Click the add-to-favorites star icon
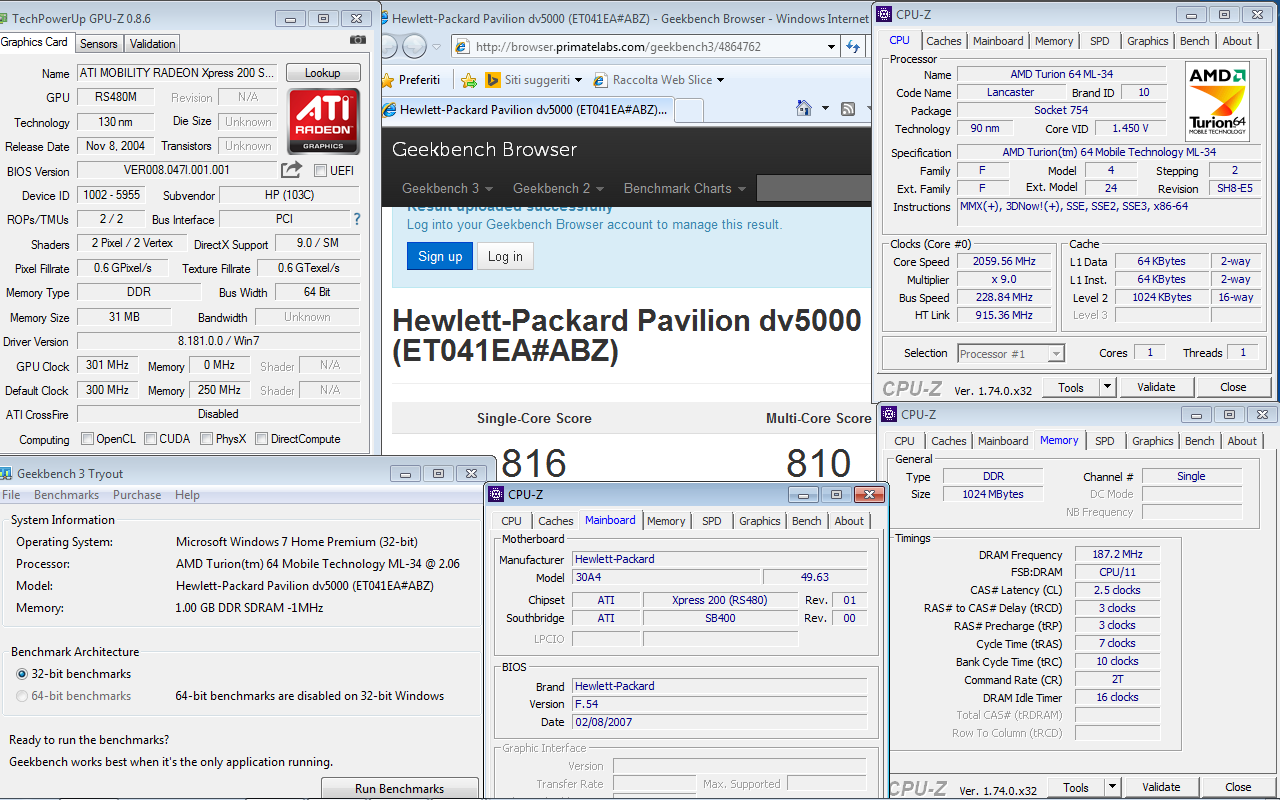 [468, 80]
